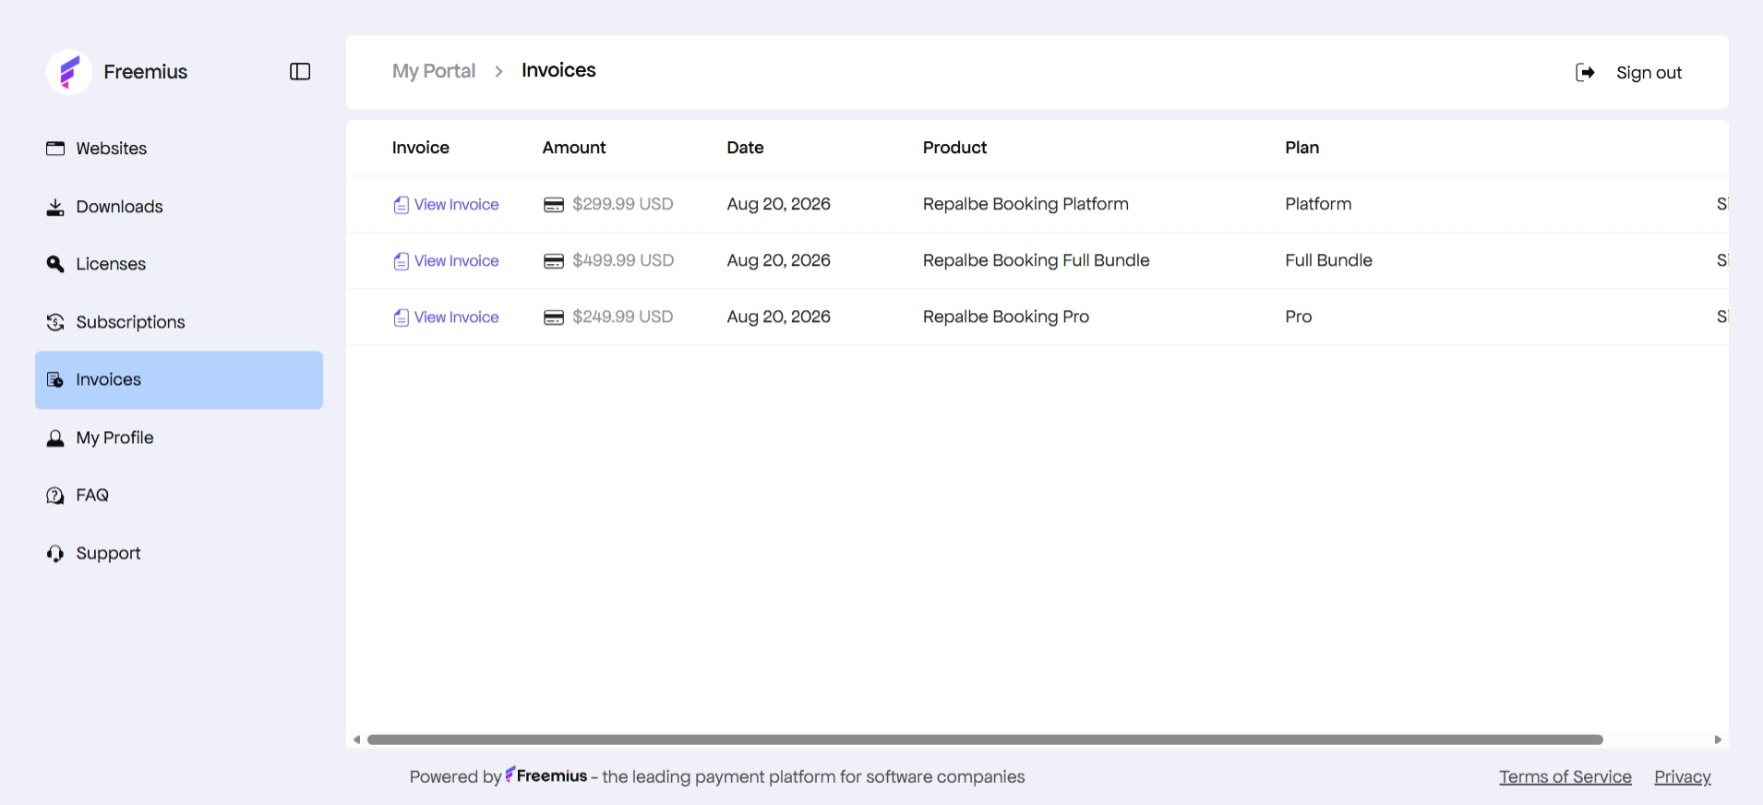Click the Invoices breadcrumb title
Viewport: 1763px width, 805px height.
[559, 70]
